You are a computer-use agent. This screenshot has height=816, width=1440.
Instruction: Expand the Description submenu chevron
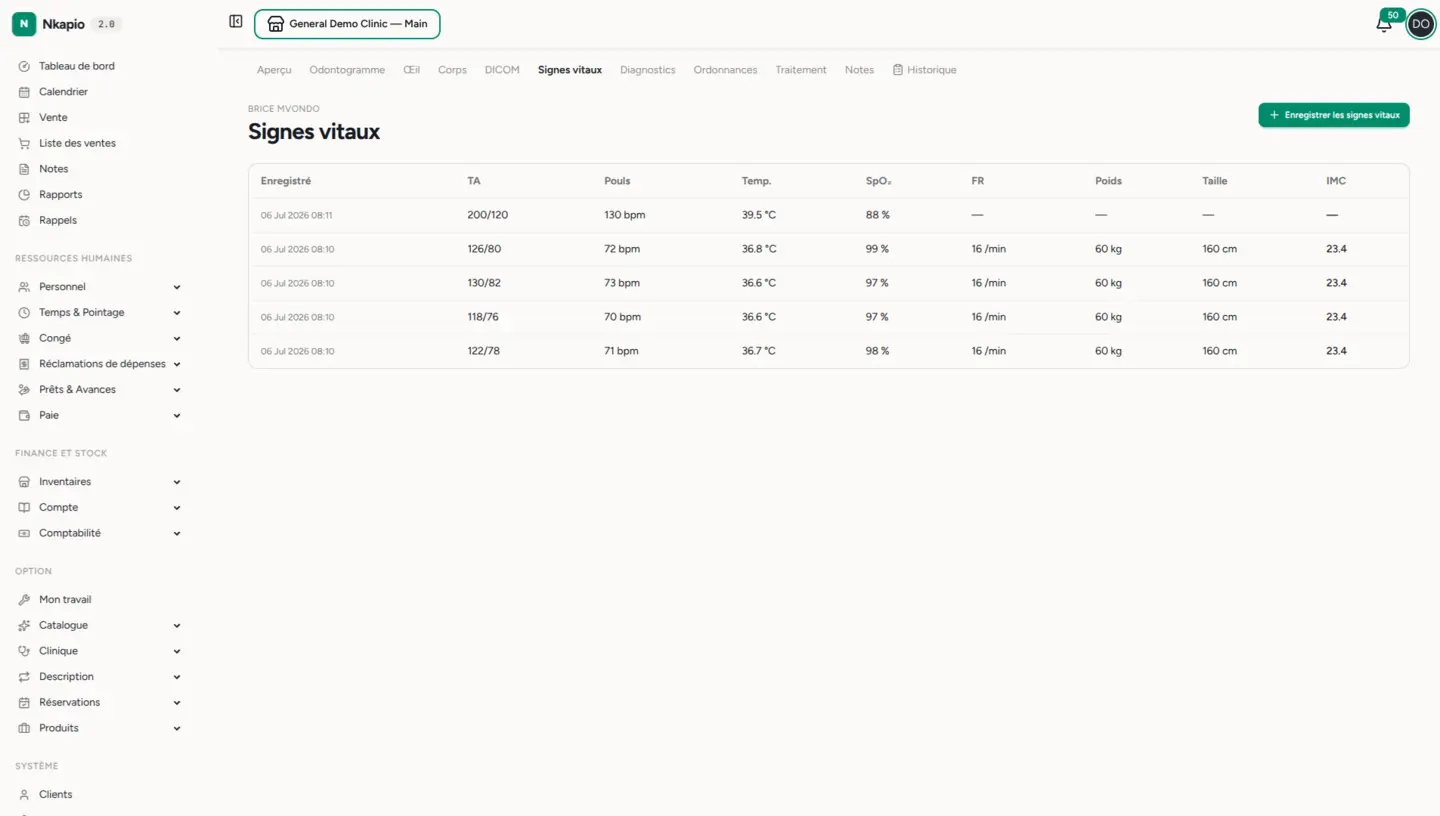(177, 677)
